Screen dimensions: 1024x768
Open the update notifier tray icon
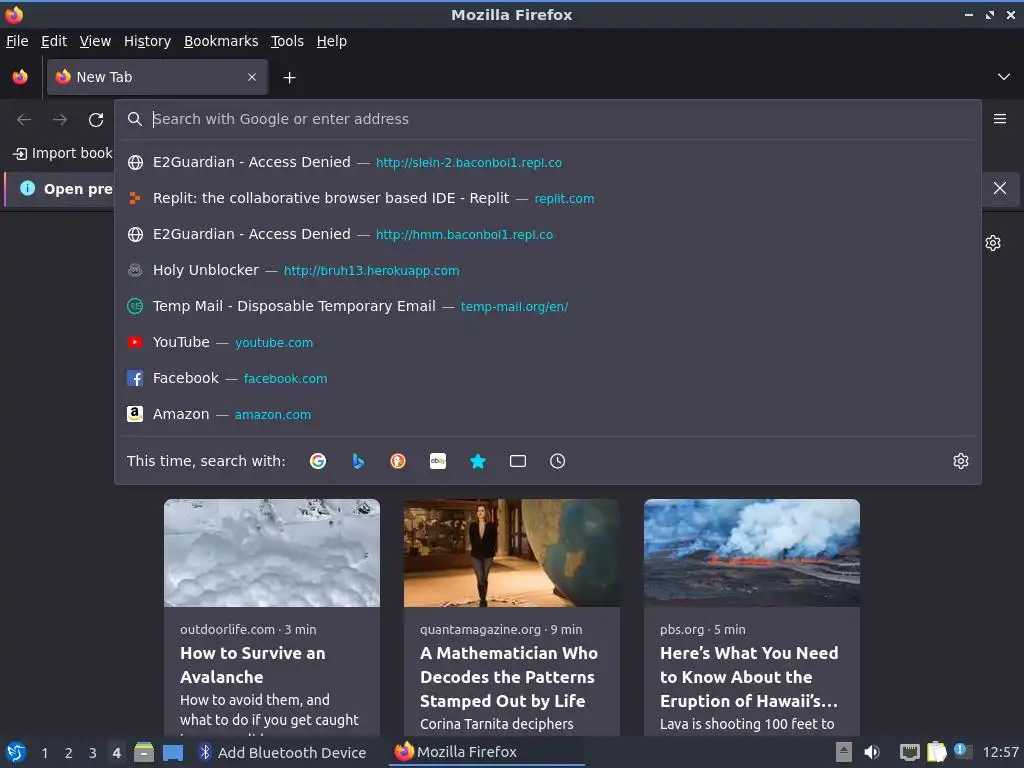pyautogui.click(x=963, y=752)
